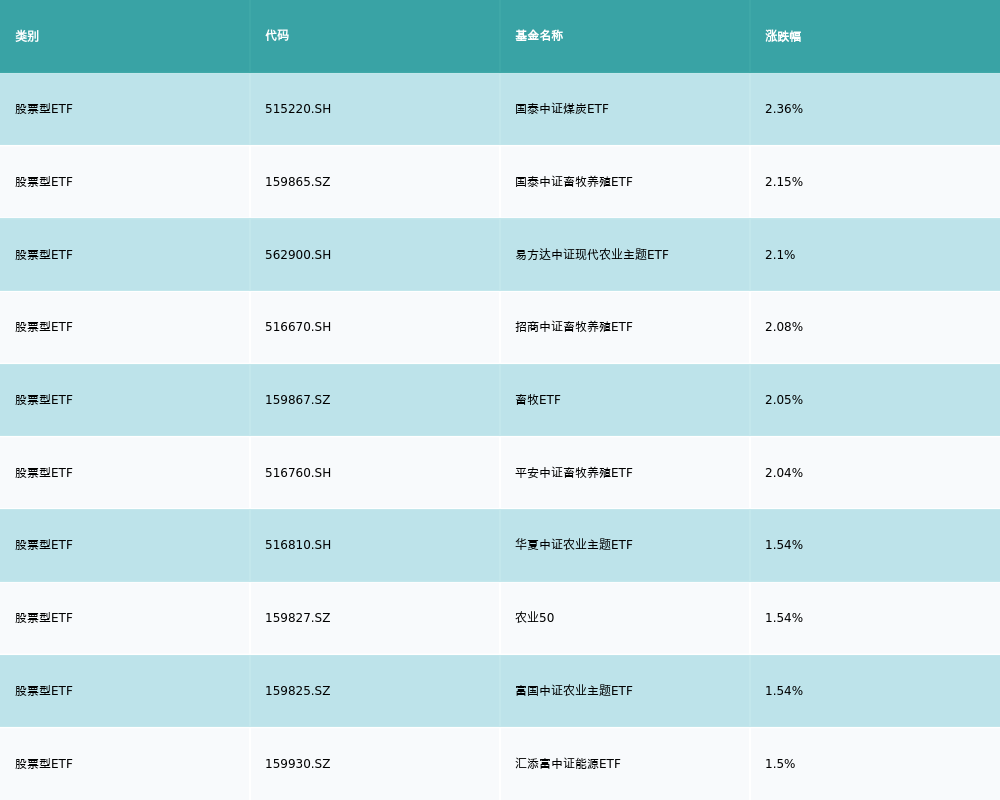Click 股票型ETF in the 516670.SH row
Viewport: 1000px width, 800px height.
pos(44,327)
